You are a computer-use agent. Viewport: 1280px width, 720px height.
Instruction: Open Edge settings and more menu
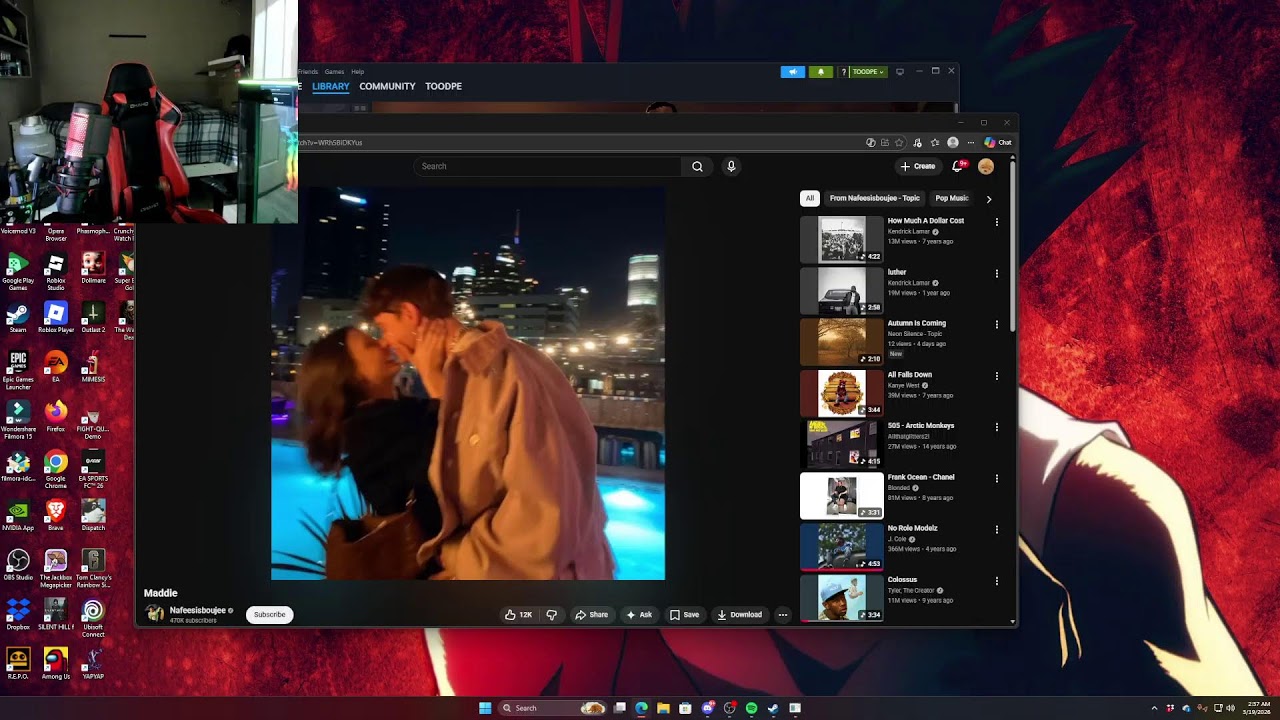970,142
